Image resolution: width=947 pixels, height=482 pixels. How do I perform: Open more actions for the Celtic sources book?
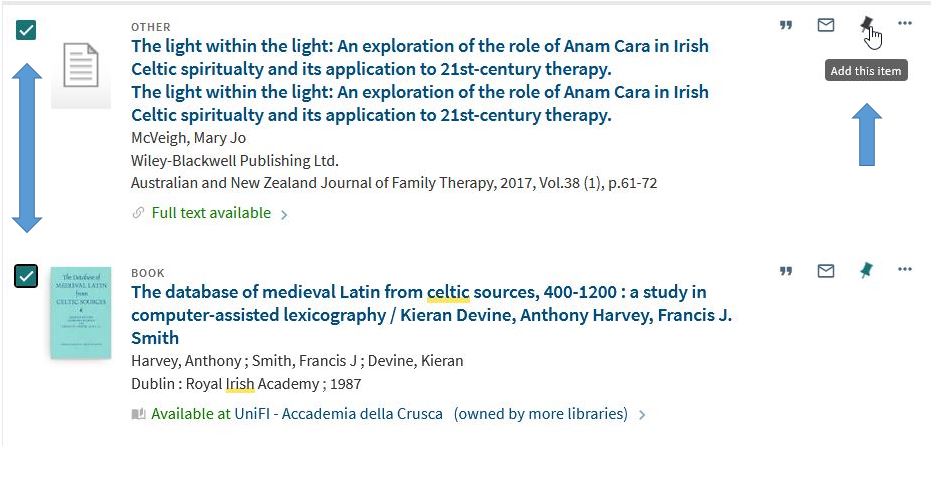pyautogui.click(x=905, y=269)
